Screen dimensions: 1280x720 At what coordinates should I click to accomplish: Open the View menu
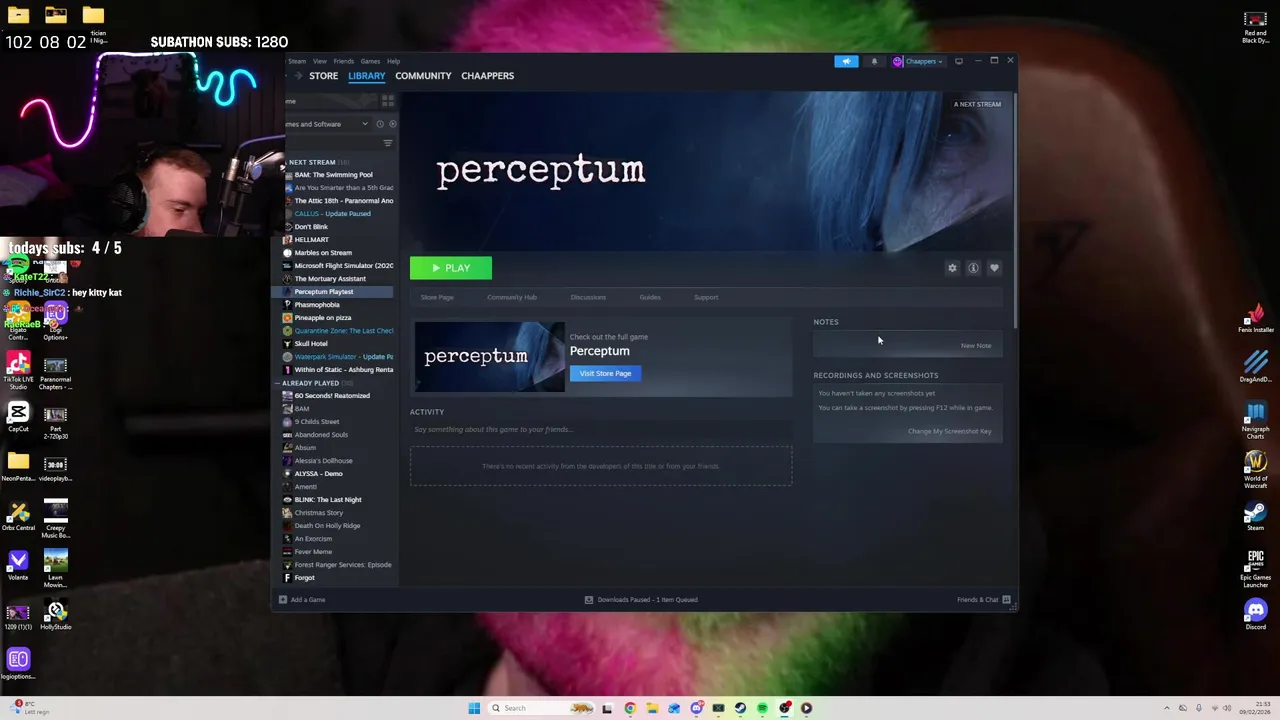click(x=320, y=61)
